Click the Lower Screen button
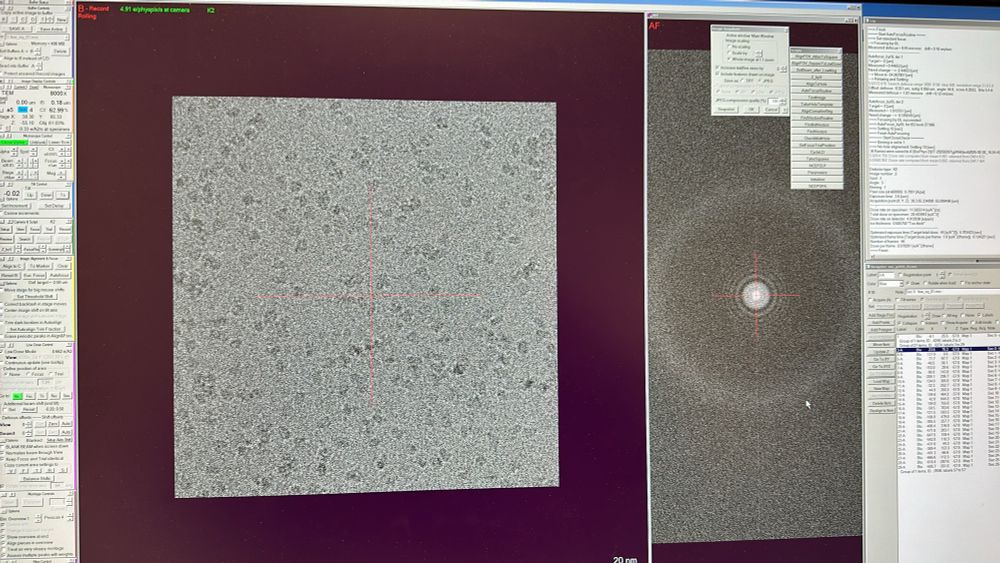This screenshot has height=563, width=1000. click(x=60, y=142)
